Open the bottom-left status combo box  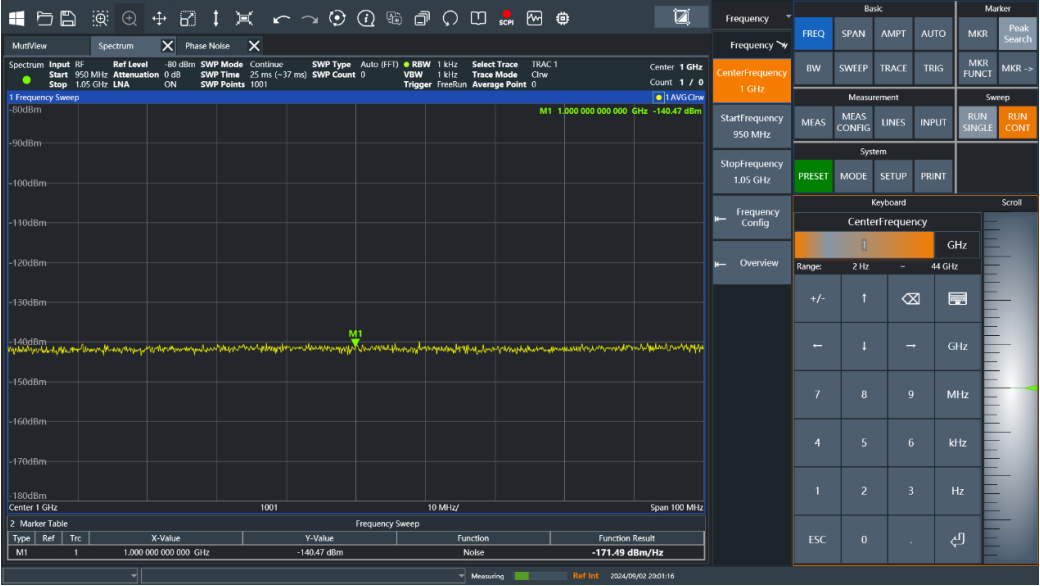(x=70, y=575)
